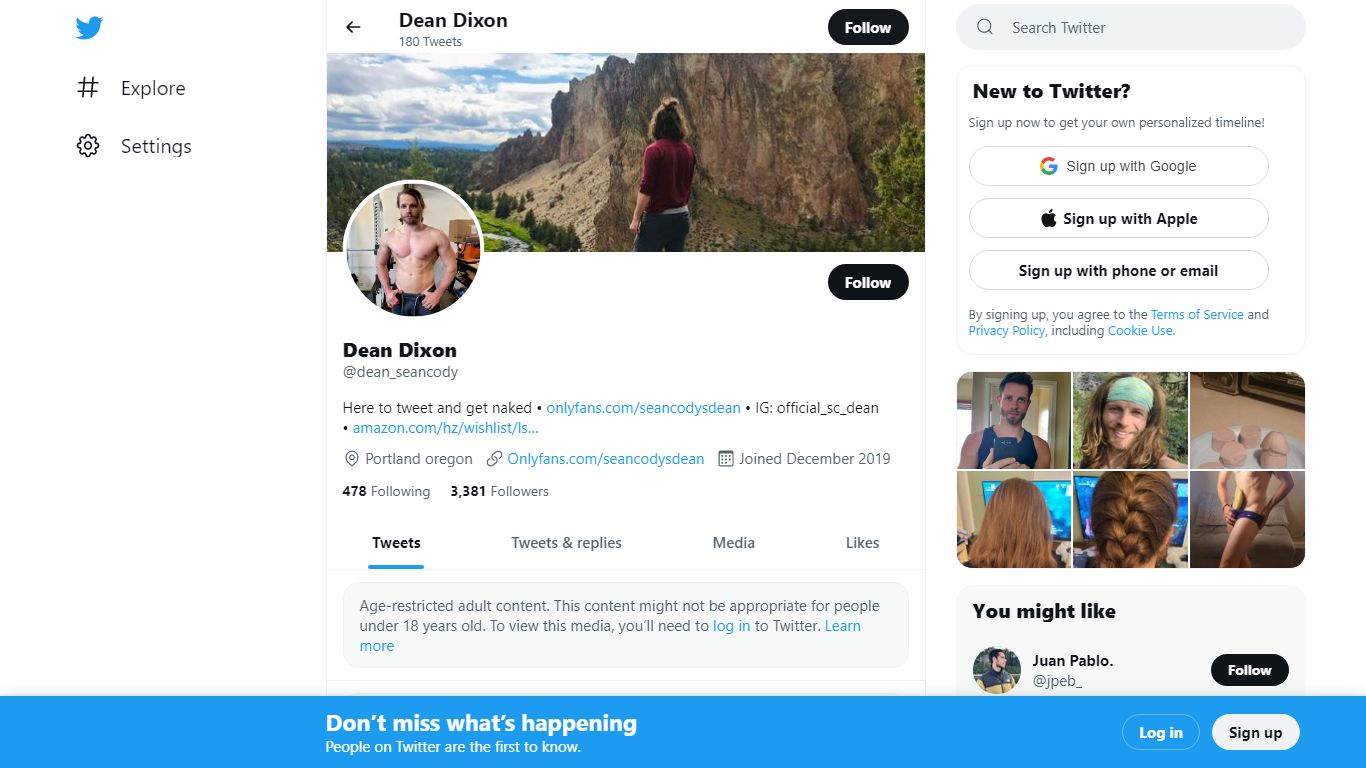Switch to the Tweets & replies tab
Image resolution: width=1366 pixels, height=768 pixels.
(x=566, y=543)
